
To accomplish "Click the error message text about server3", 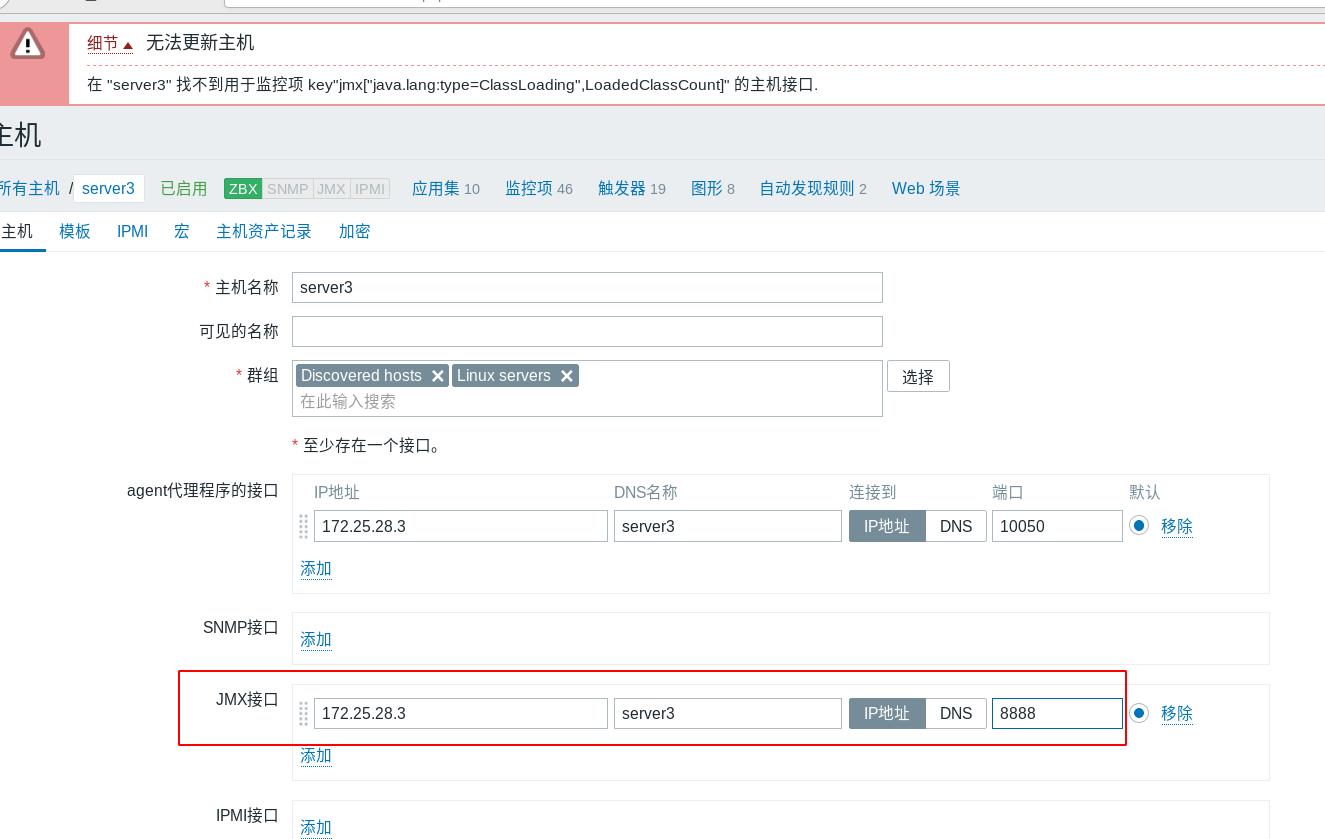I will coord(453,84).
